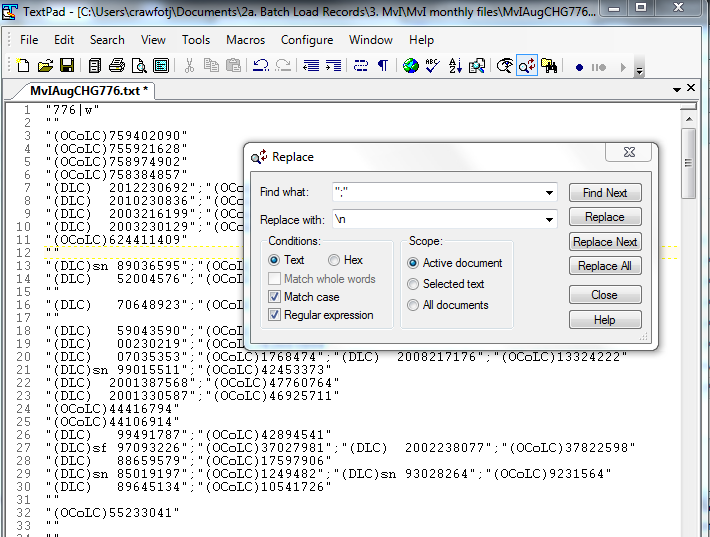Choose the Selected text scope option
Image resolution: width=710 pixels, height=537 pixels.
click(414, 284)
